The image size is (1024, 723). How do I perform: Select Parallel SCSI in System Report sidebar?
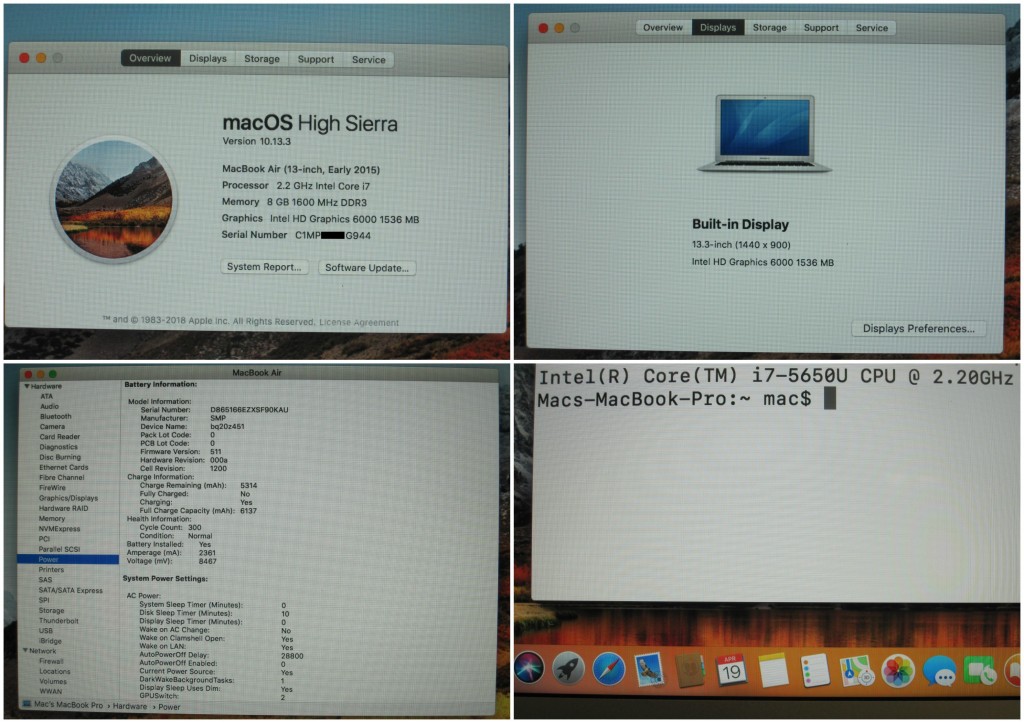59,549
